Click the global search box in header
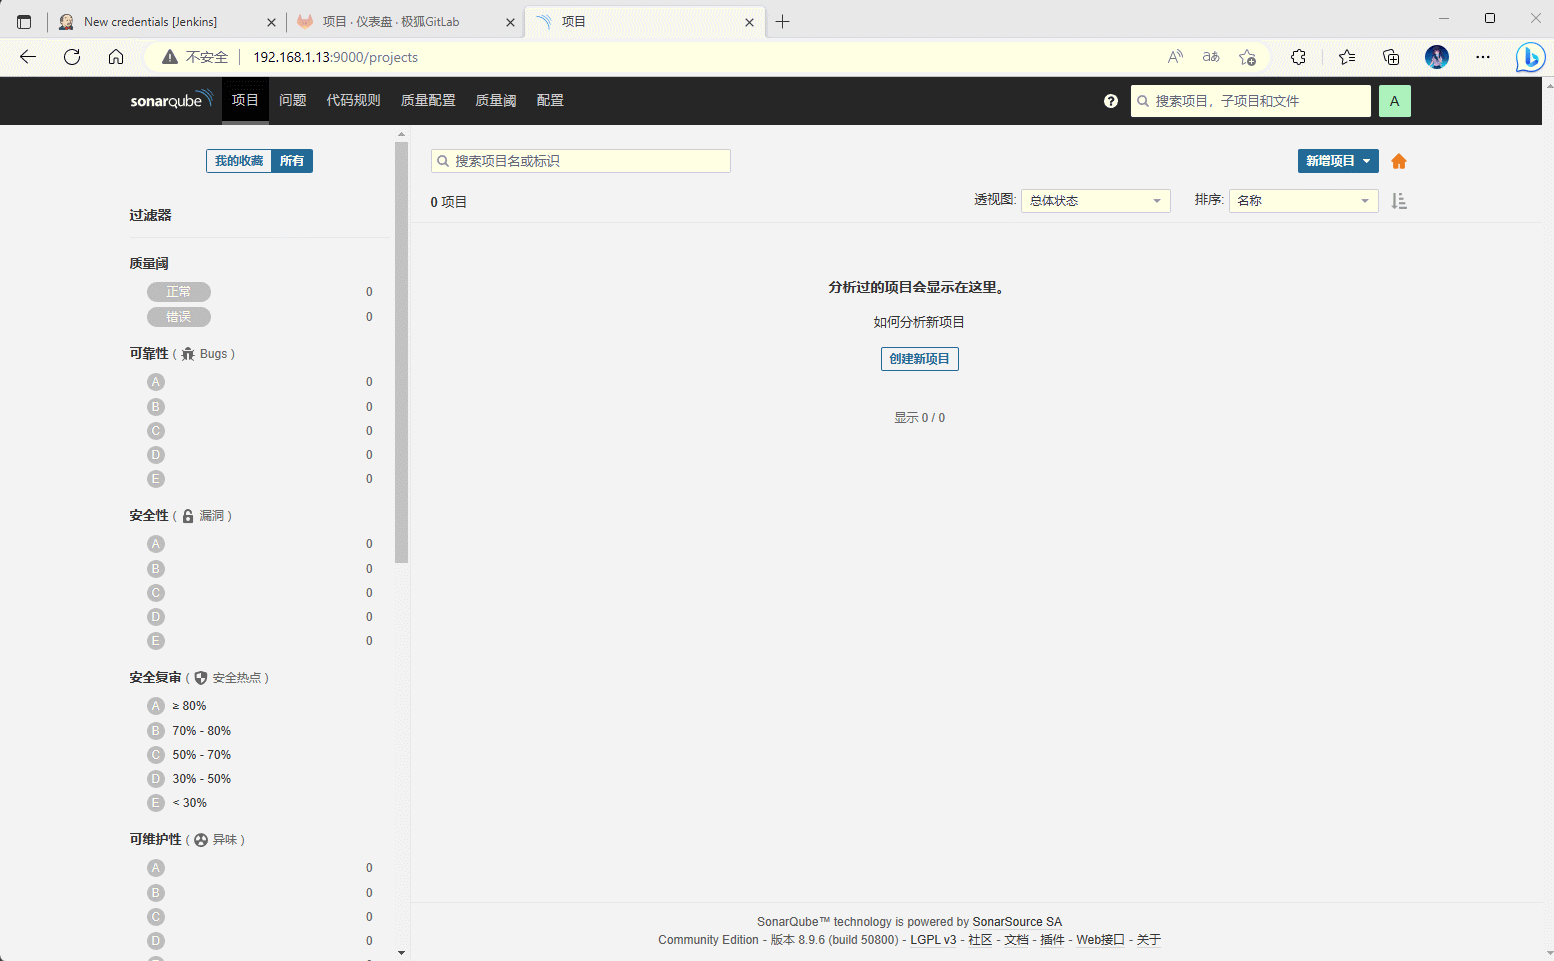This screenshot has width=1554, height=961. [1251, 101]
